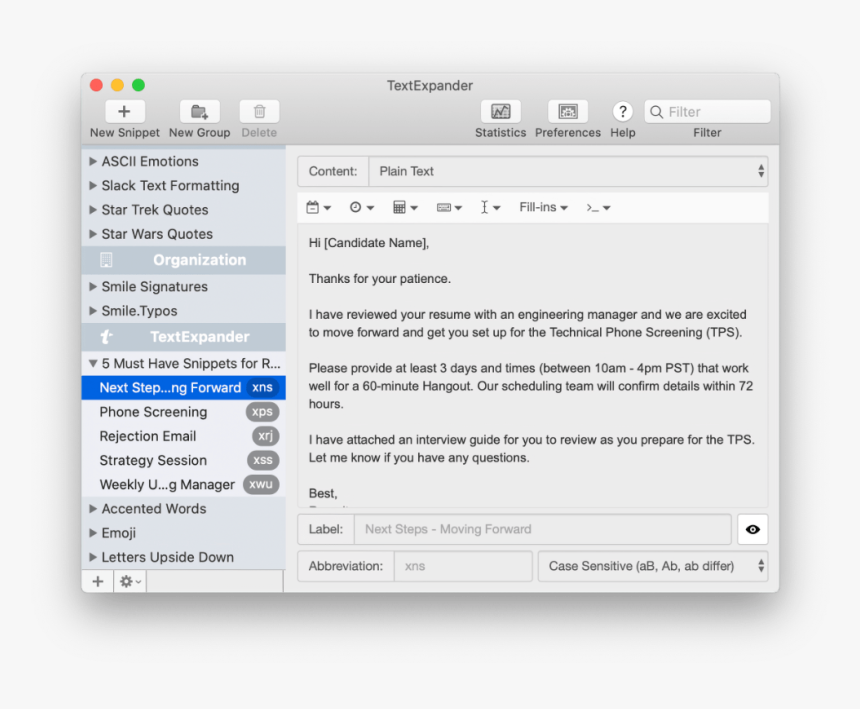The width and height of the screenshot is (860, 709).
Task: Click the xrj abbreviation badge
Action: (265, 435)
